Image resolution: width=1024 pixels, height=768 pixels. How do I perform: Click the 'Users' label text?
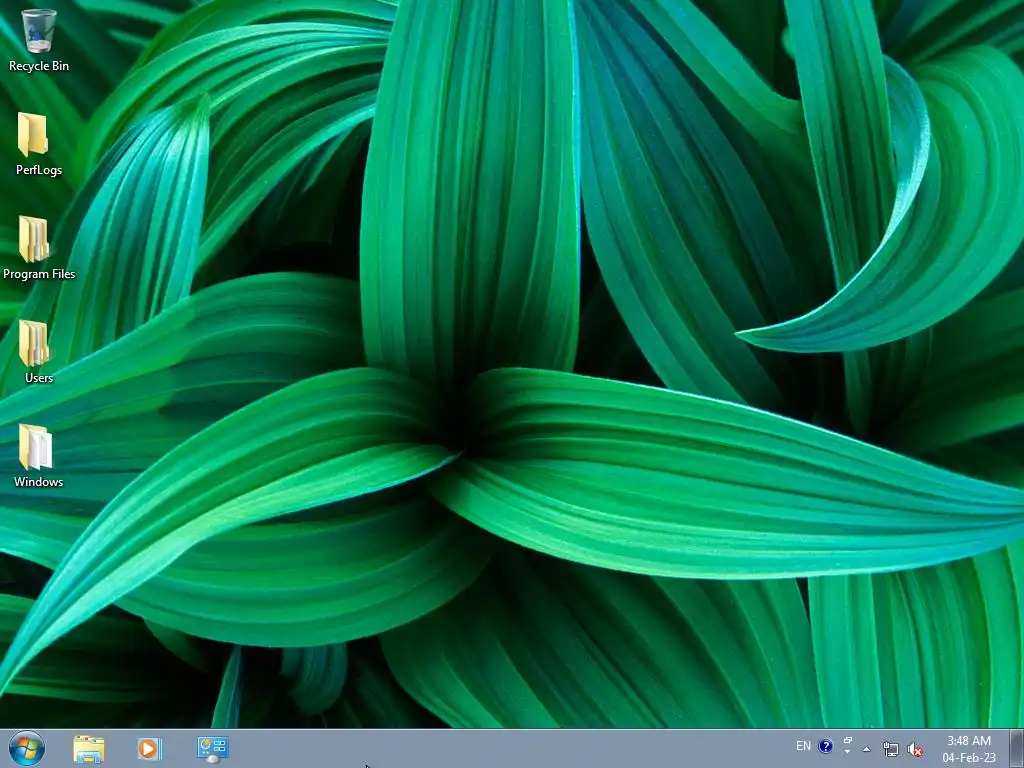click(x=39, y=377)
